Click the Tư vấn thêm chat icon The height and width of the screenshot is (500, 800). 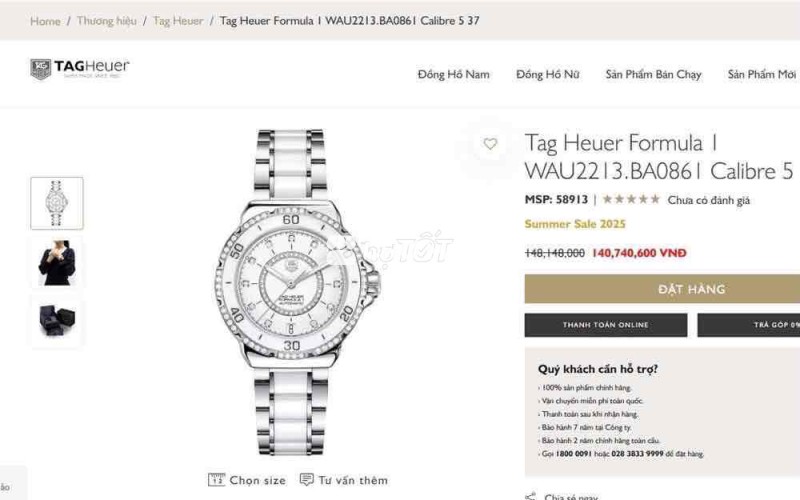(307, 480)
